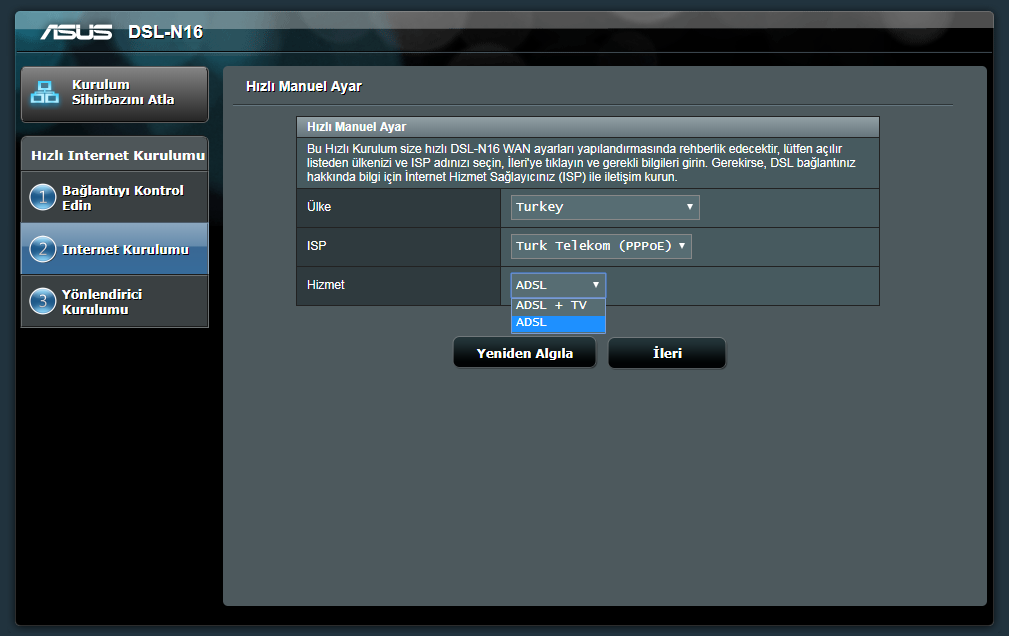
Task: Click the step 3 circle icon
Action: click(42, 302)
